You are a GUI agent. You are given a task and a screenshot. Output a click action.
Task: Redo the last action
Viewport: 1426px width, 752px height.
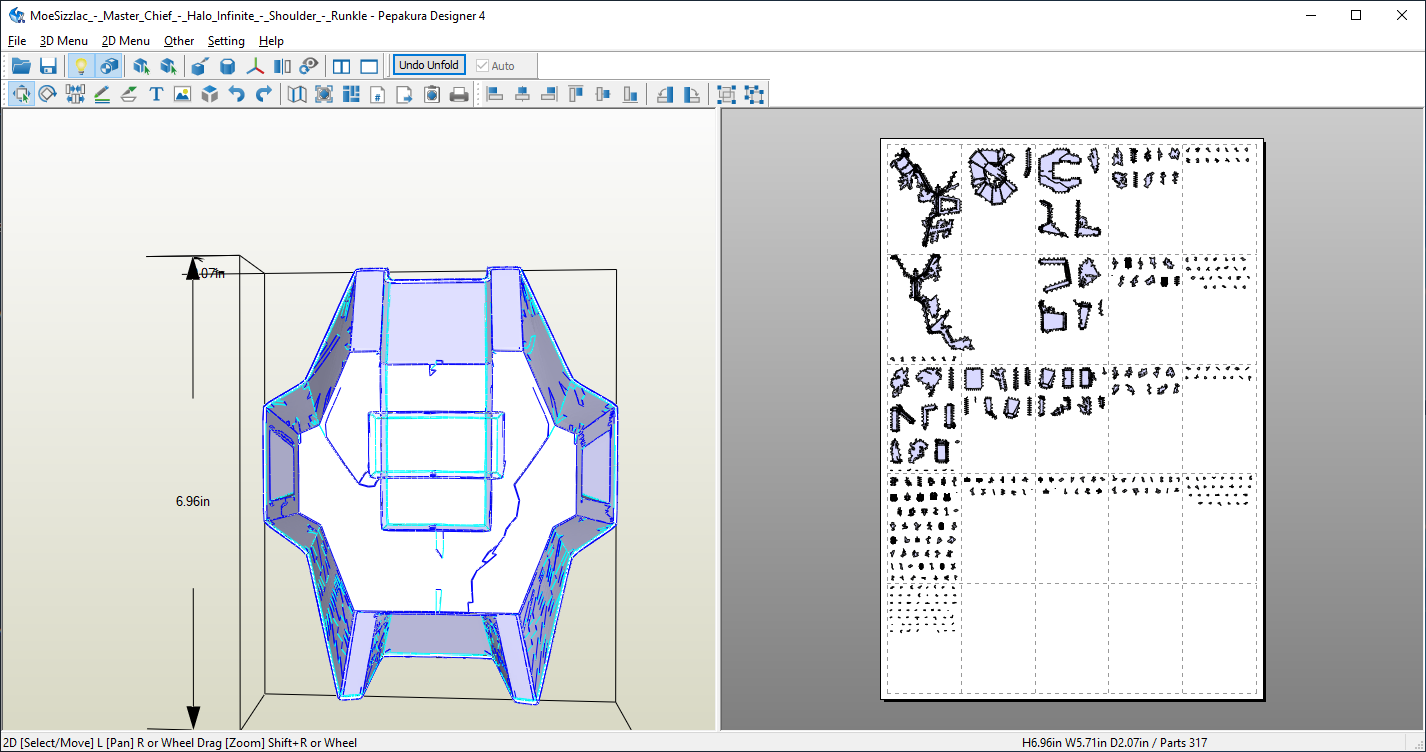tap(264, 94)
